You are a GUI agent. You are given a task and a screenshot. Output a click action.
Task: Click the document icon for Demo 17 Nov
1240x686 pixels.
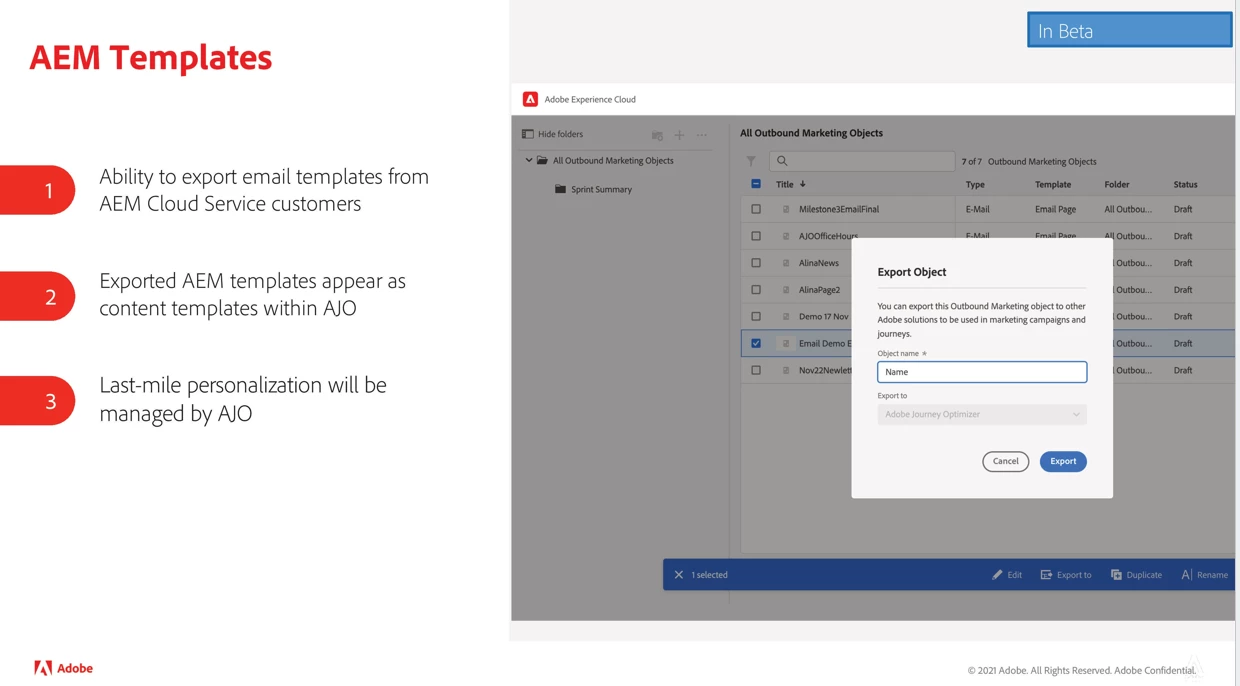click(x=786, y=316)
